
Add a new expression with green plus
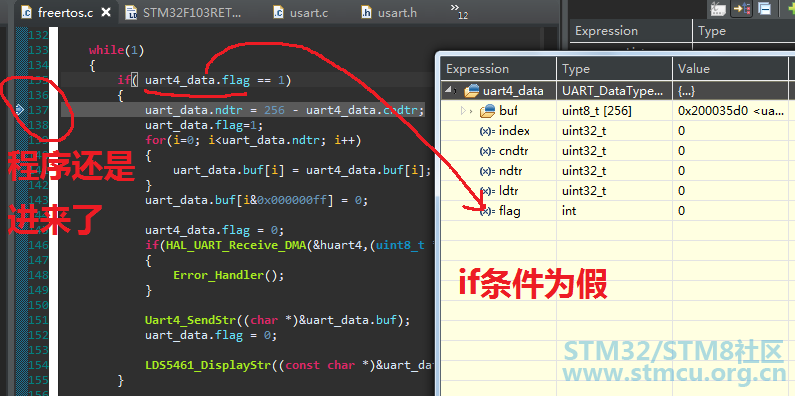(790, 9)
